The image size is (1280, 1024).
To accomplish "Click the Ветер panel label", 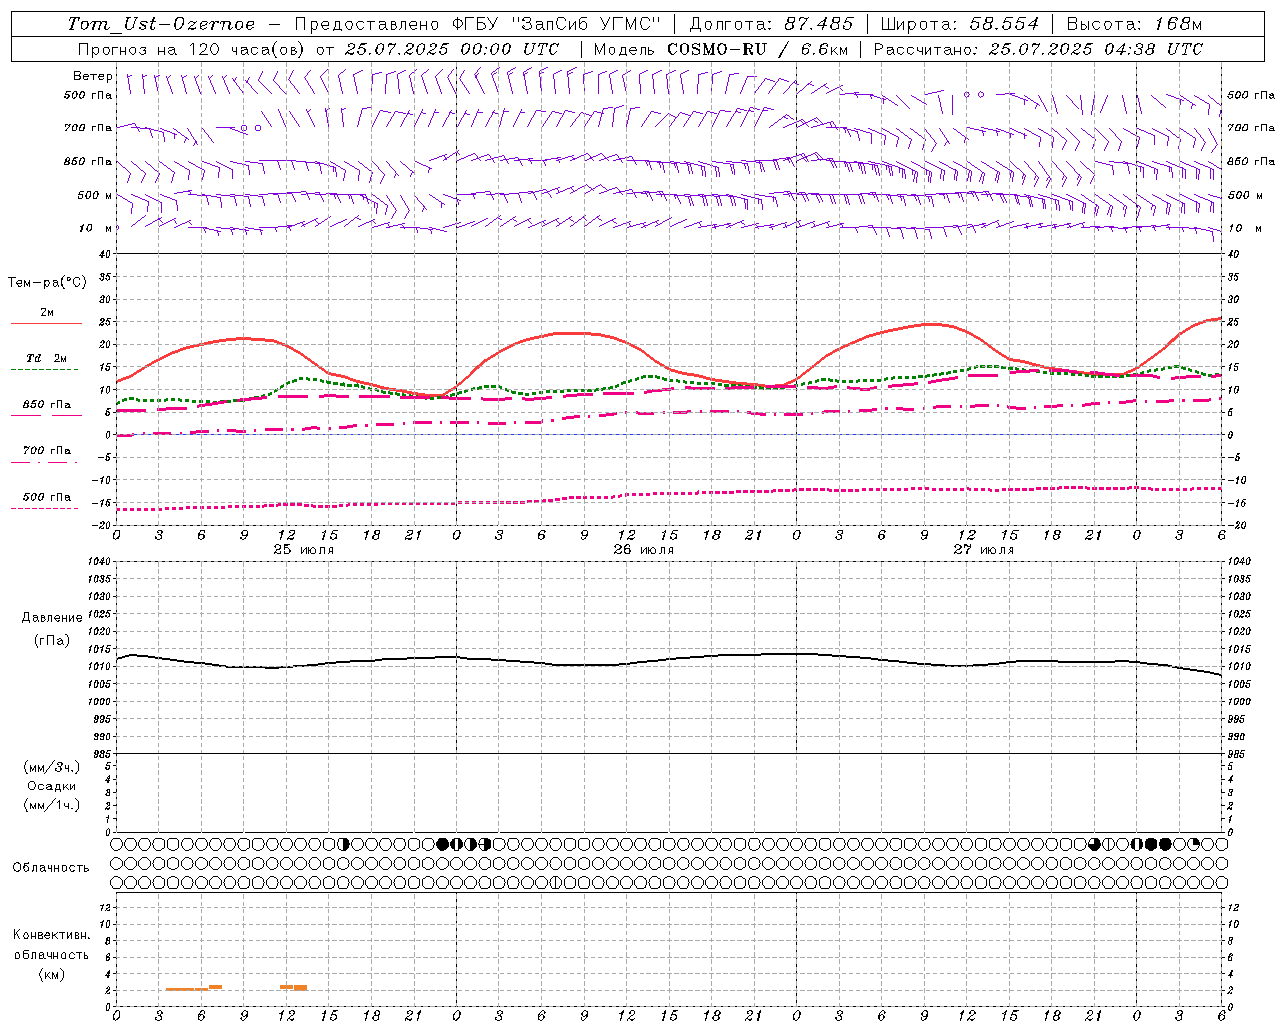I will pyautogui.click(x=93, y=76).
